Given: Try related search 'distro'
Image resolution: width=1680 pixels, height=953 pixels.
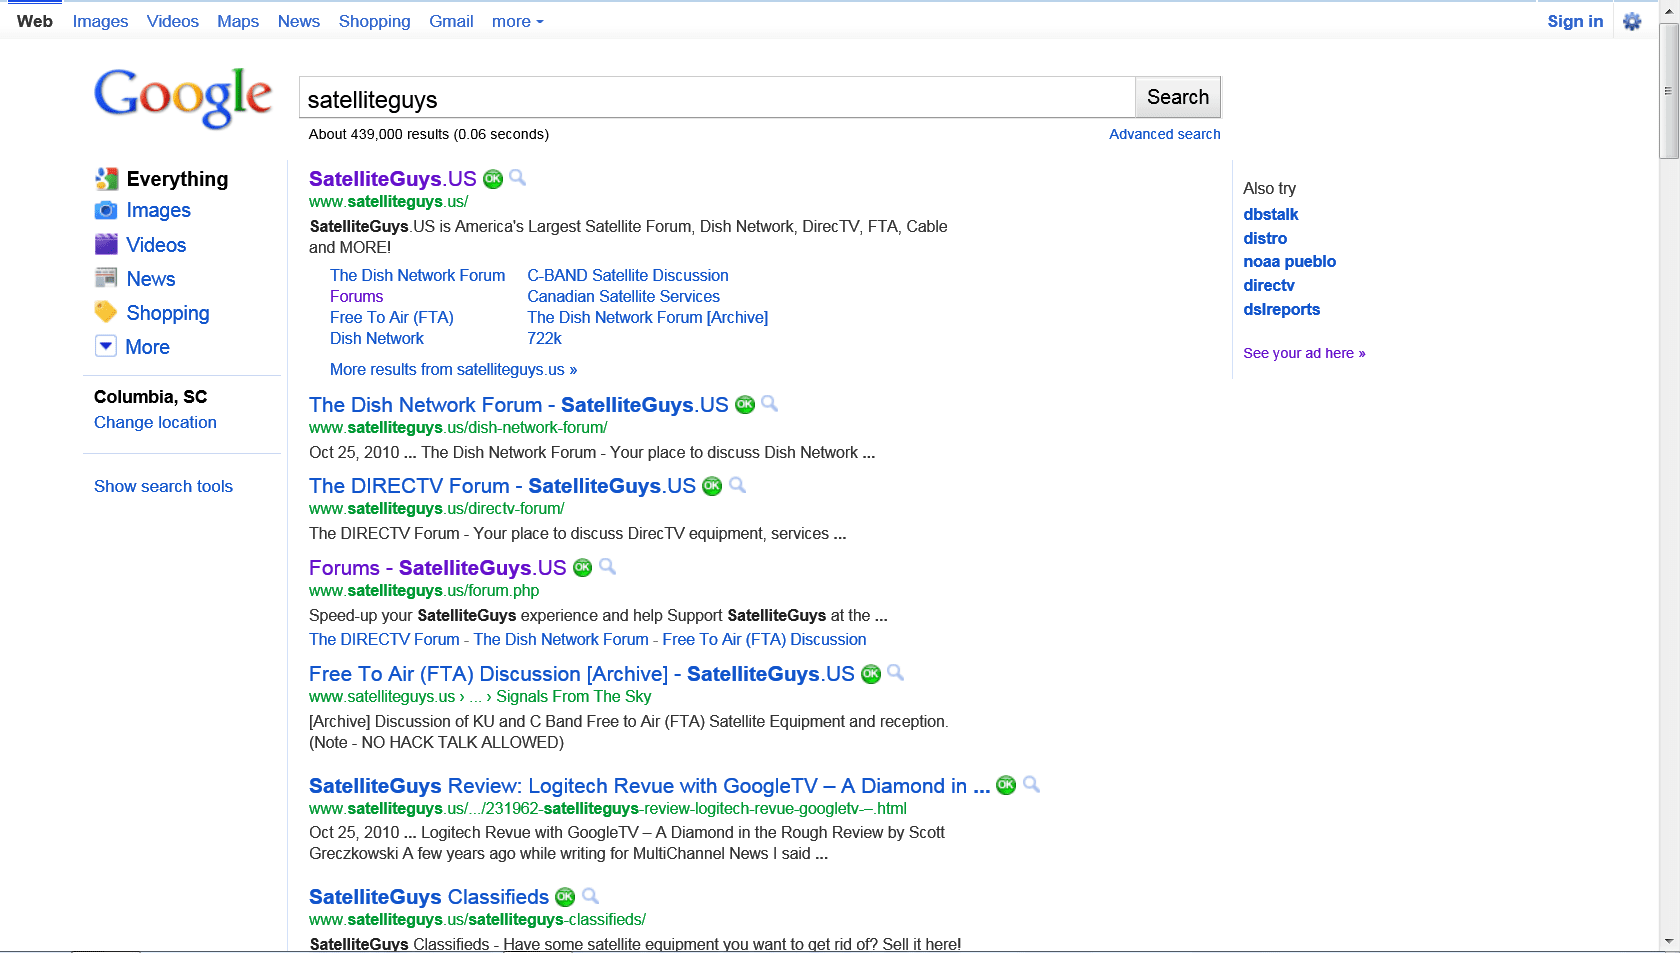Looking at the screenshot, I should pyautogui.click(x=1265, y=238).
